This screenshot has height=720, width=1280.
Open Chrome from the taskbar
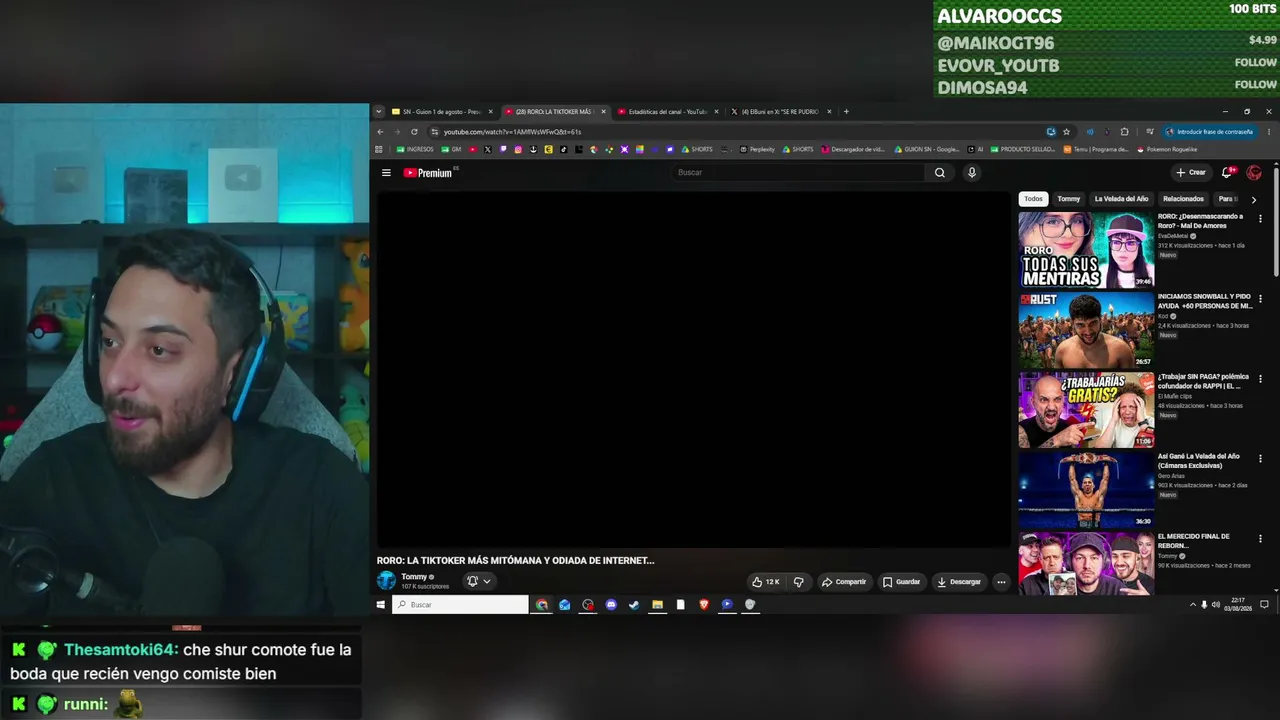tap(542, 605)
